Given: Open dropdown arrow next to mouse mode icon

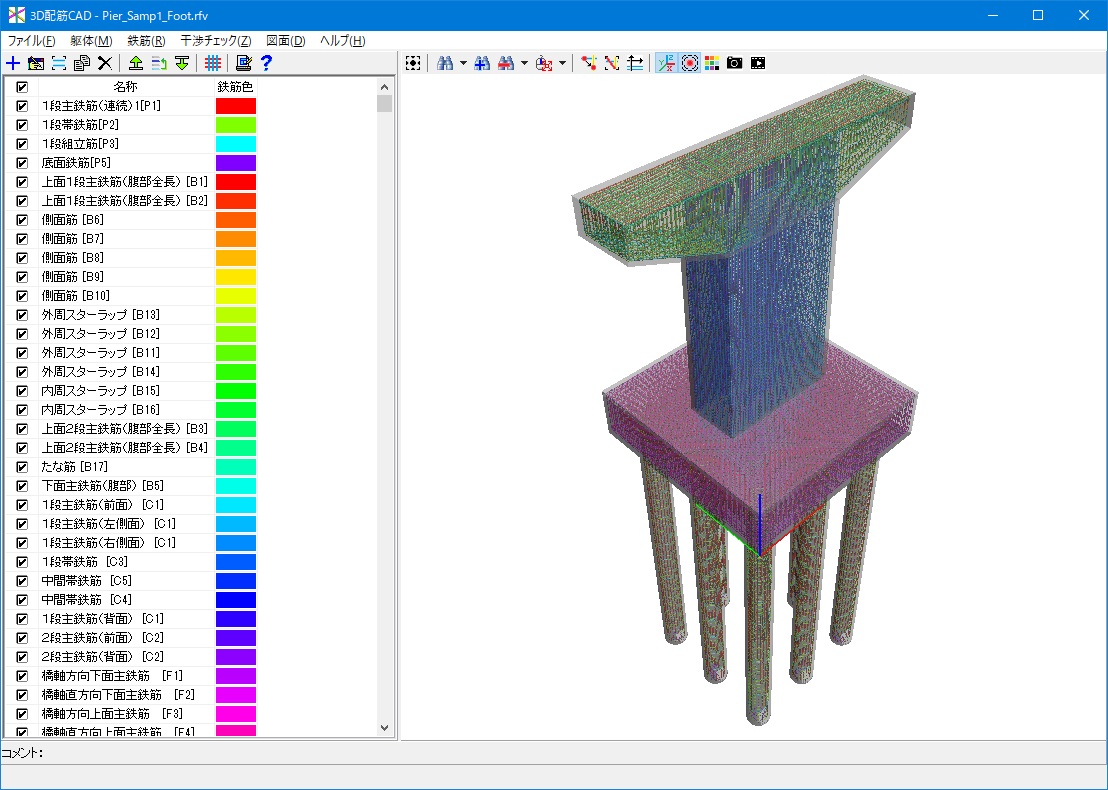Looking at the screenshot, I should coord(562,64).
